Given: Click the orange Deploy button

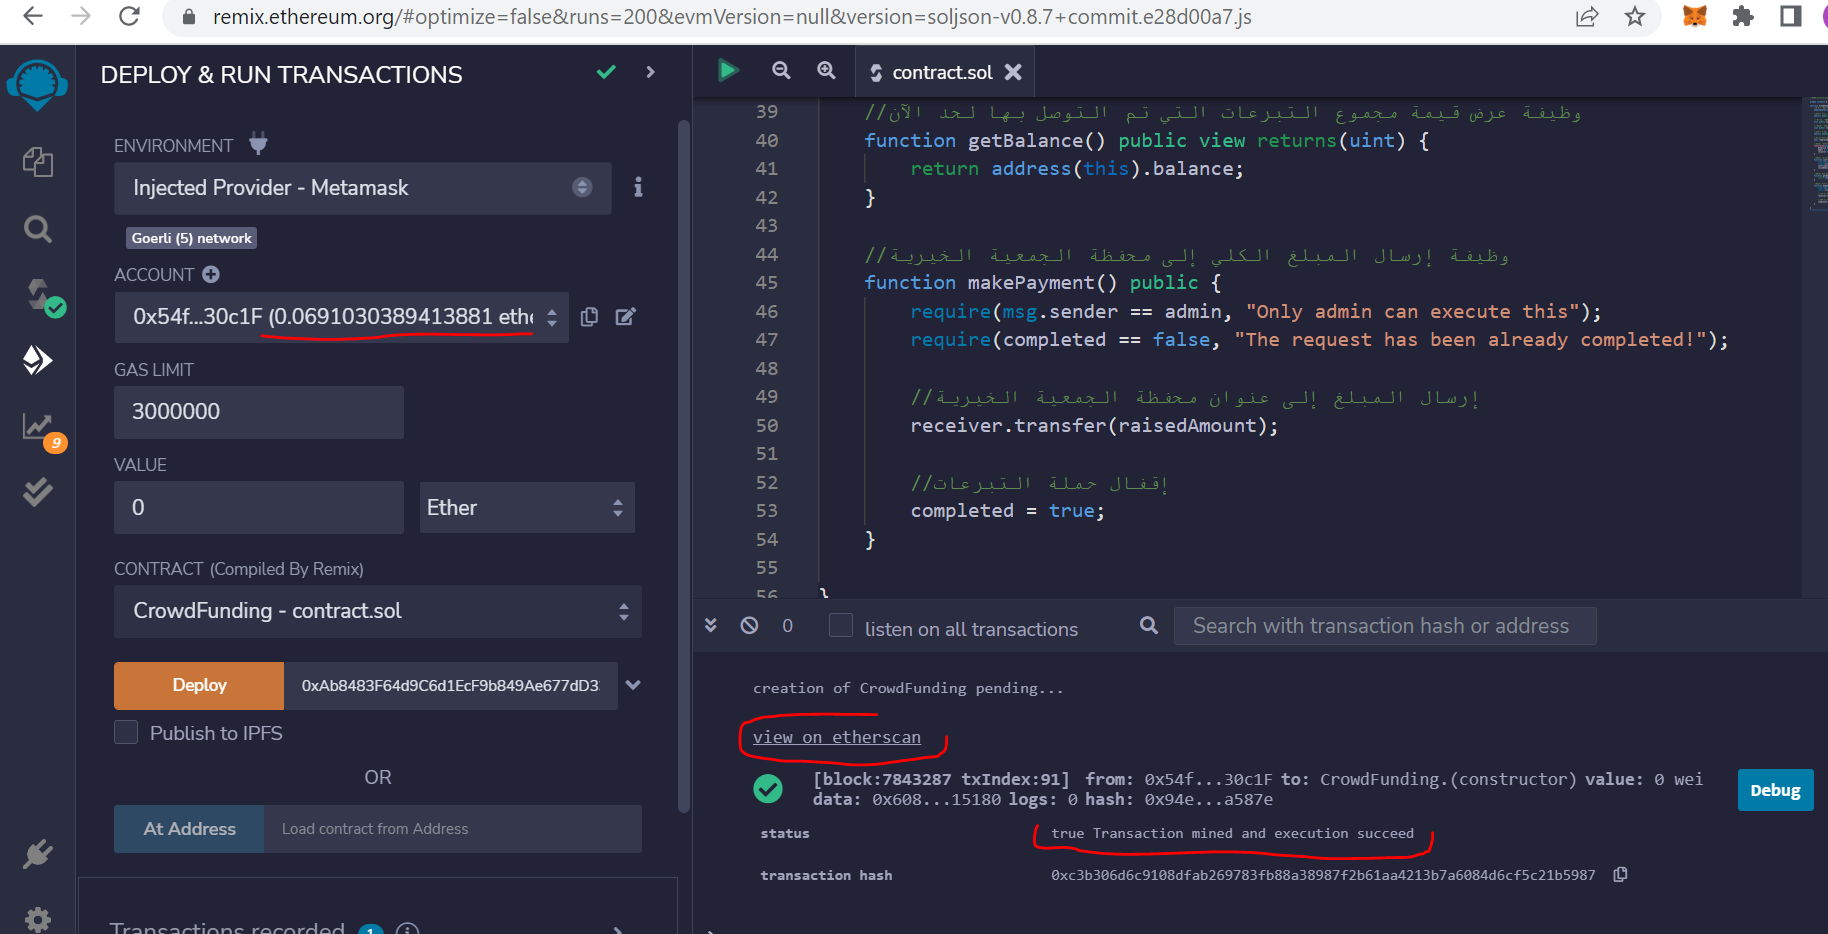Looking at the screenshot, I should click(x=199, y=685).
